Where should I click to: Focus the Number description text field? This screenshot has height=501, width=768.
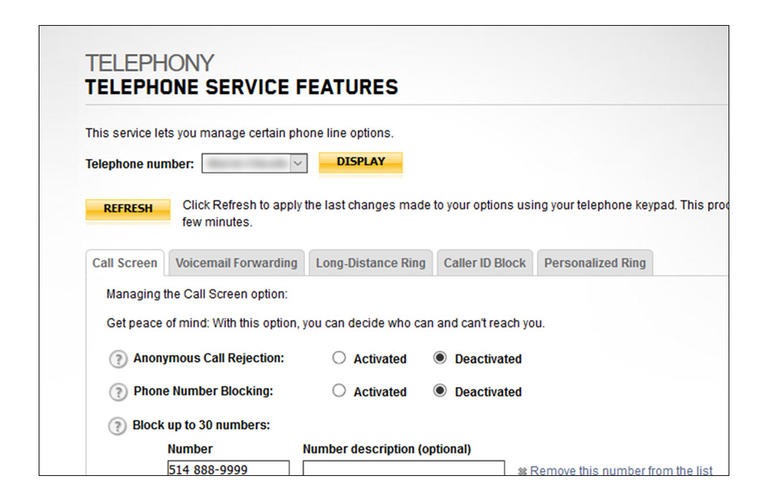[x=403, y=469]
